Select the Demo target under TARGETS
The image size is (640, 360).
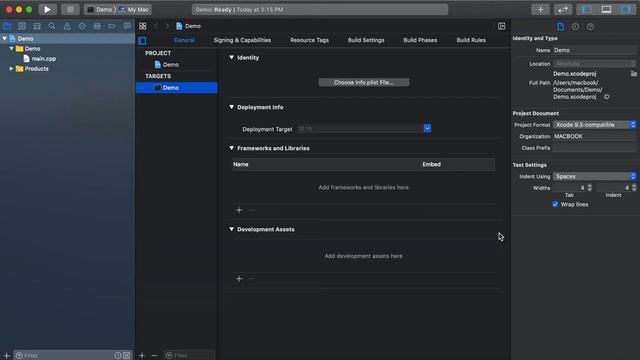point(176,88)
